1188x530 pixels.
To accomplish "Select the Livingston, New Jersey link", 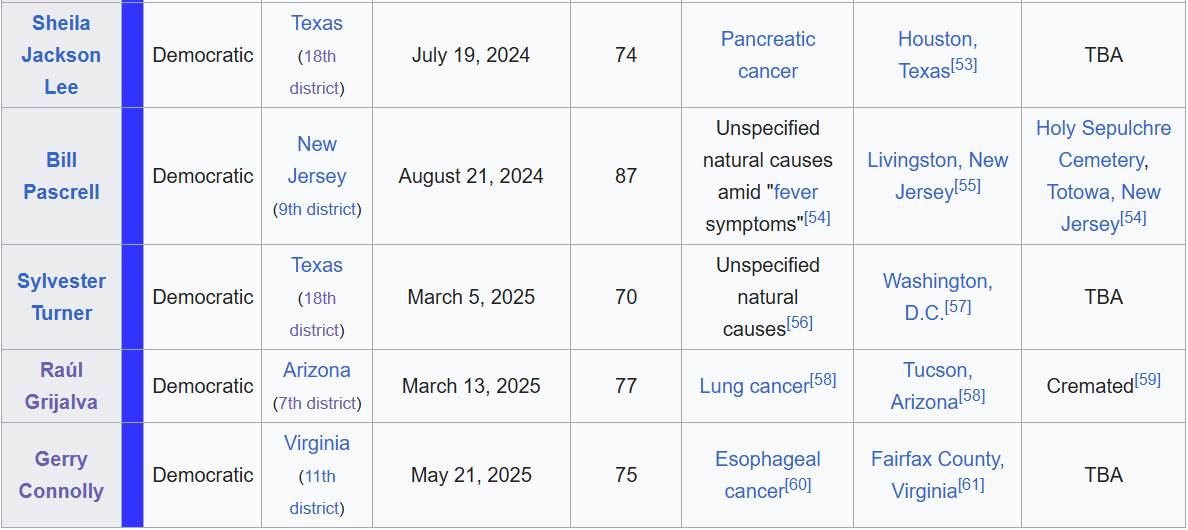I will (938, 176).
